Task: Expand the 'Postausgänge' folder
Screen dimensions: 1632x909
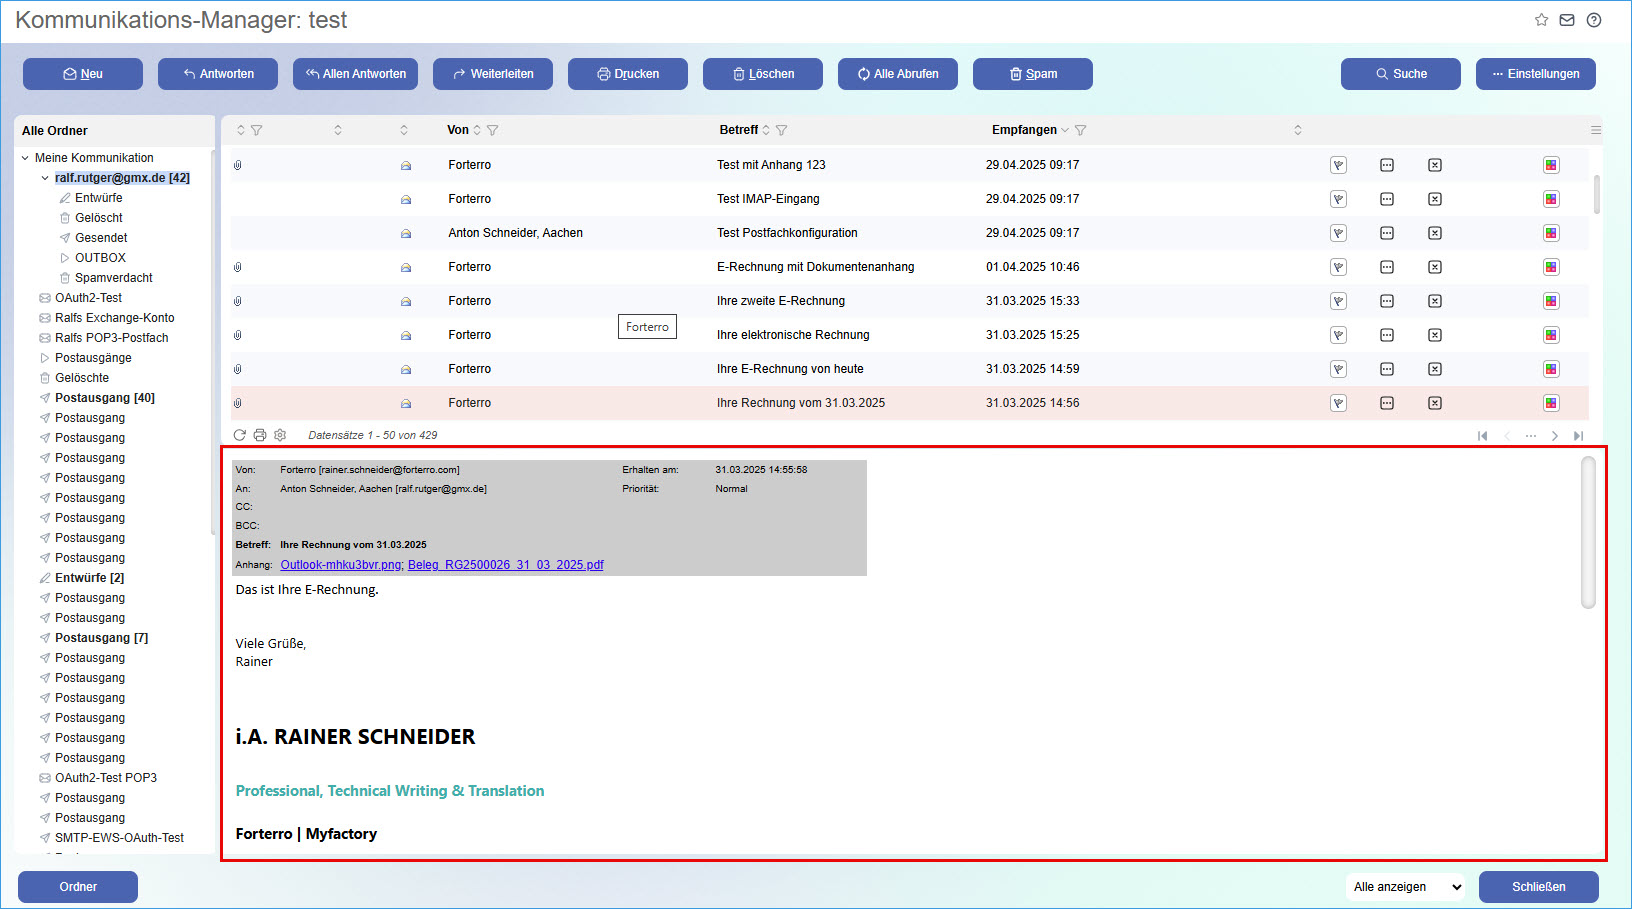Action: point(44,357)
